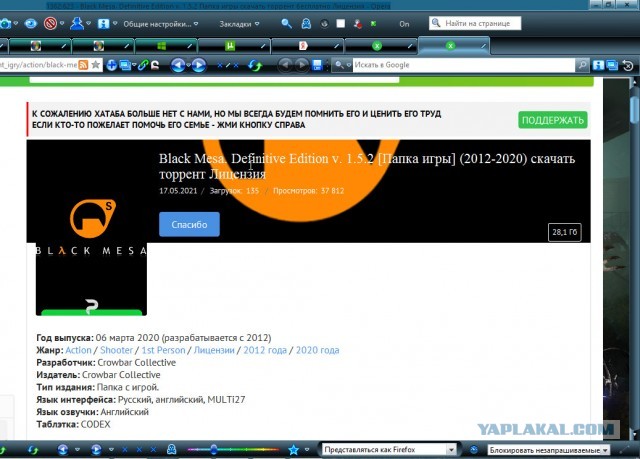Click in the Найти на странице field
This screenshot has height=459, width=640.
tap(475, 24)
